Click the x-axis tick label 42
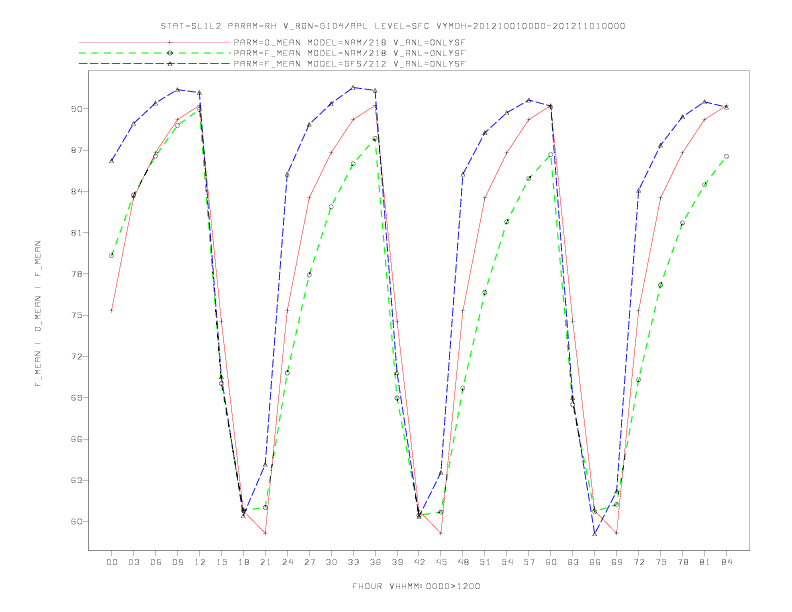The image size is (792, 612). [x=419, y=562]
